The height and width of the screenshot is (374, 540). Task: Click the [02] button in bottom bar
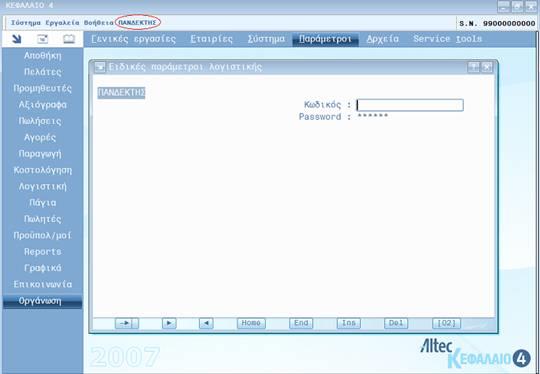446,323
